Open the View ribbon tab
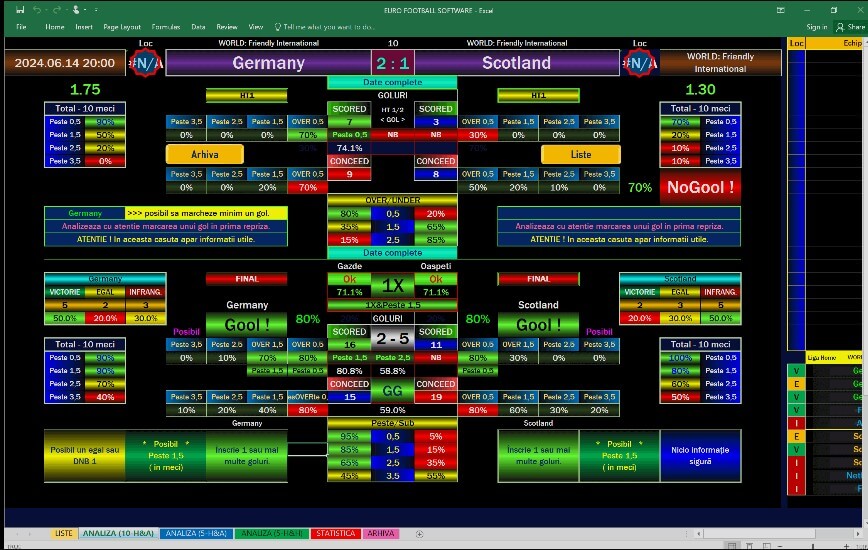This screenshot has width=868, height=550. 255,27
